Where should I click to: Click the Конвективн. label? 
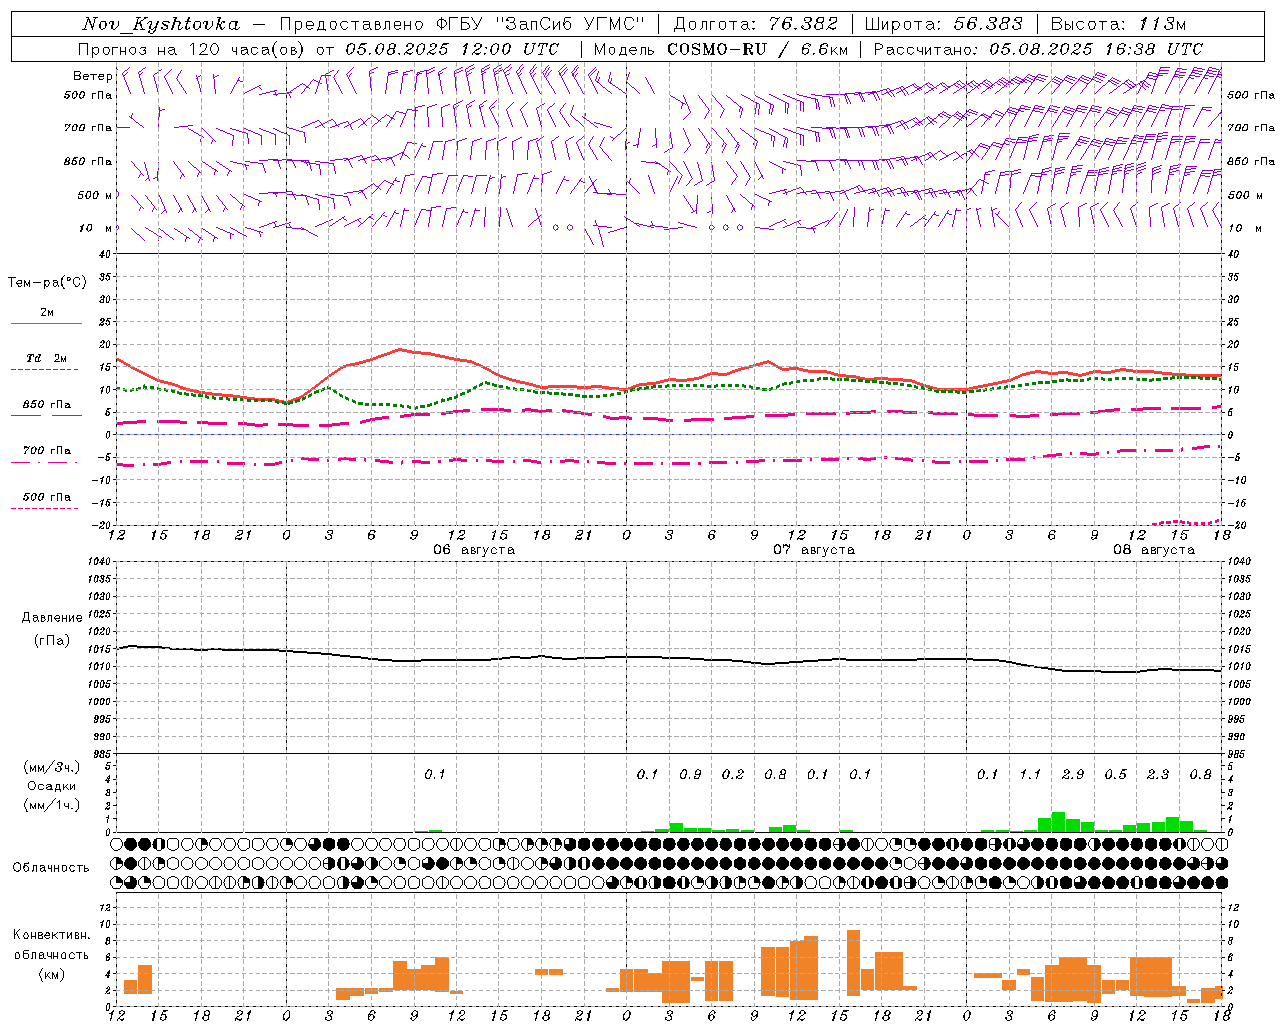point(52,935)
